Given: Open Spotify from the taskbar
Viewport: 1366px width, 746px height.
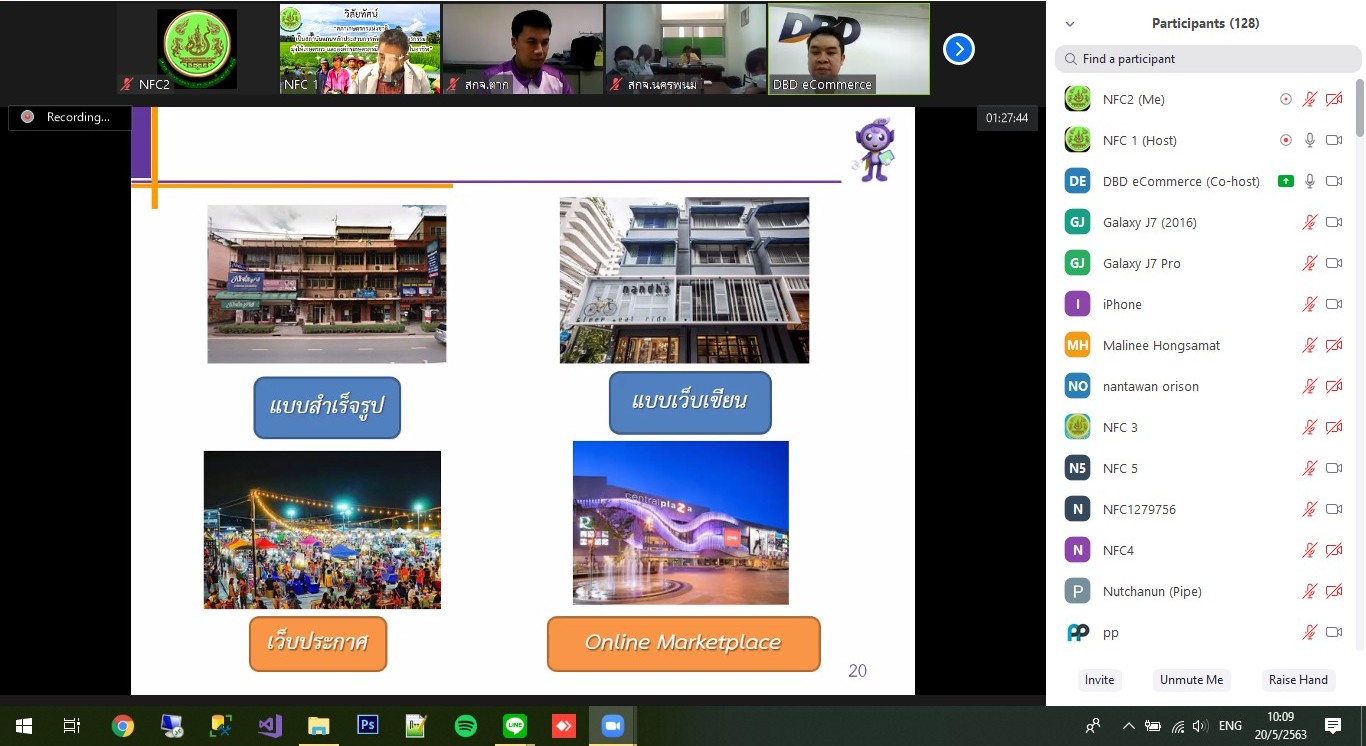Looking at the screenshot, I should tap(466, 726).
